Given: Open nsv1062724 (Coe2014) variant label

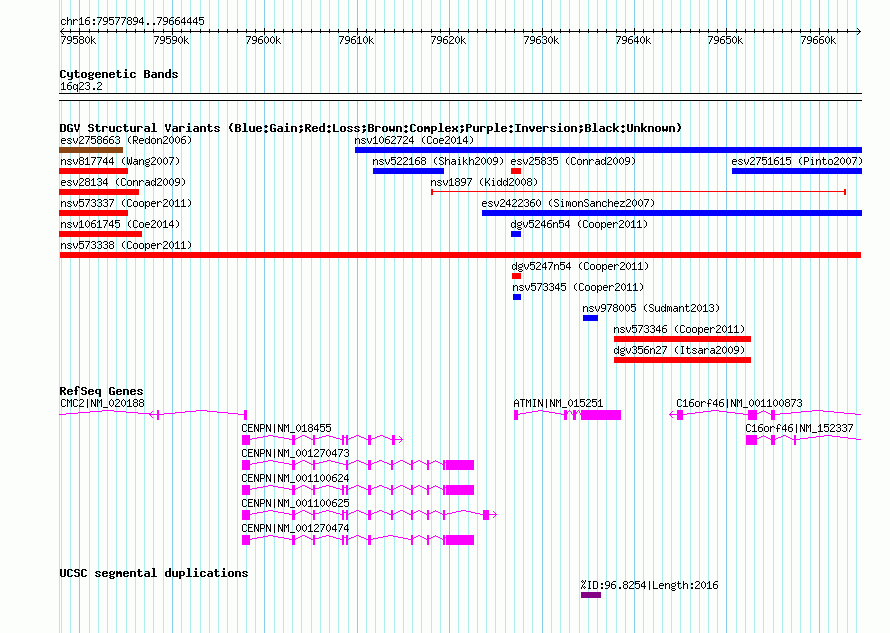Looking at the screenshot, I should coord(414,140).
